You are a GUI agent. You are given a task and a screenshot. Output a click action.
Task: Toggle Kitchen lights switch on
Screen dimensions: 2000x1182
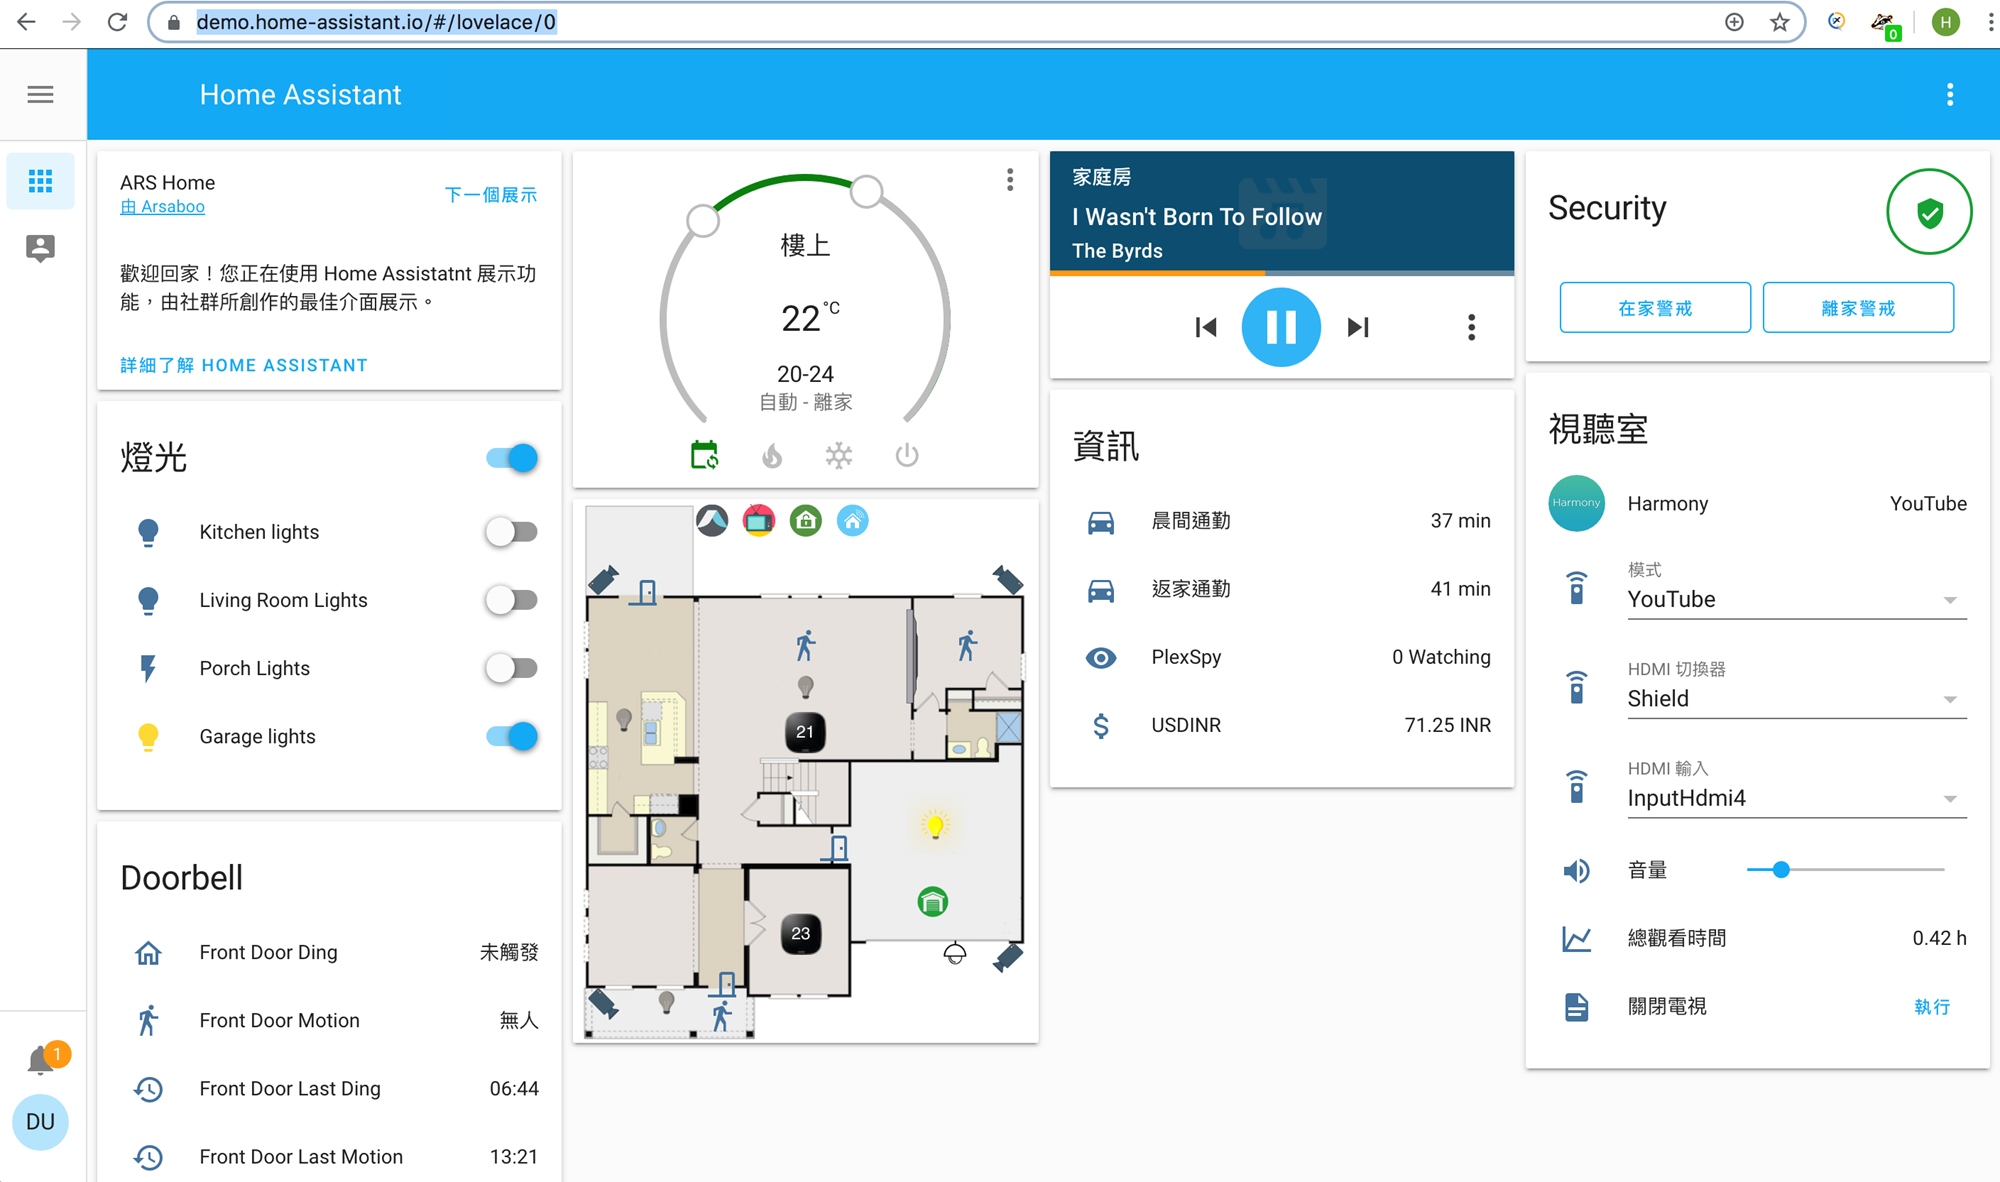(511, 532)
